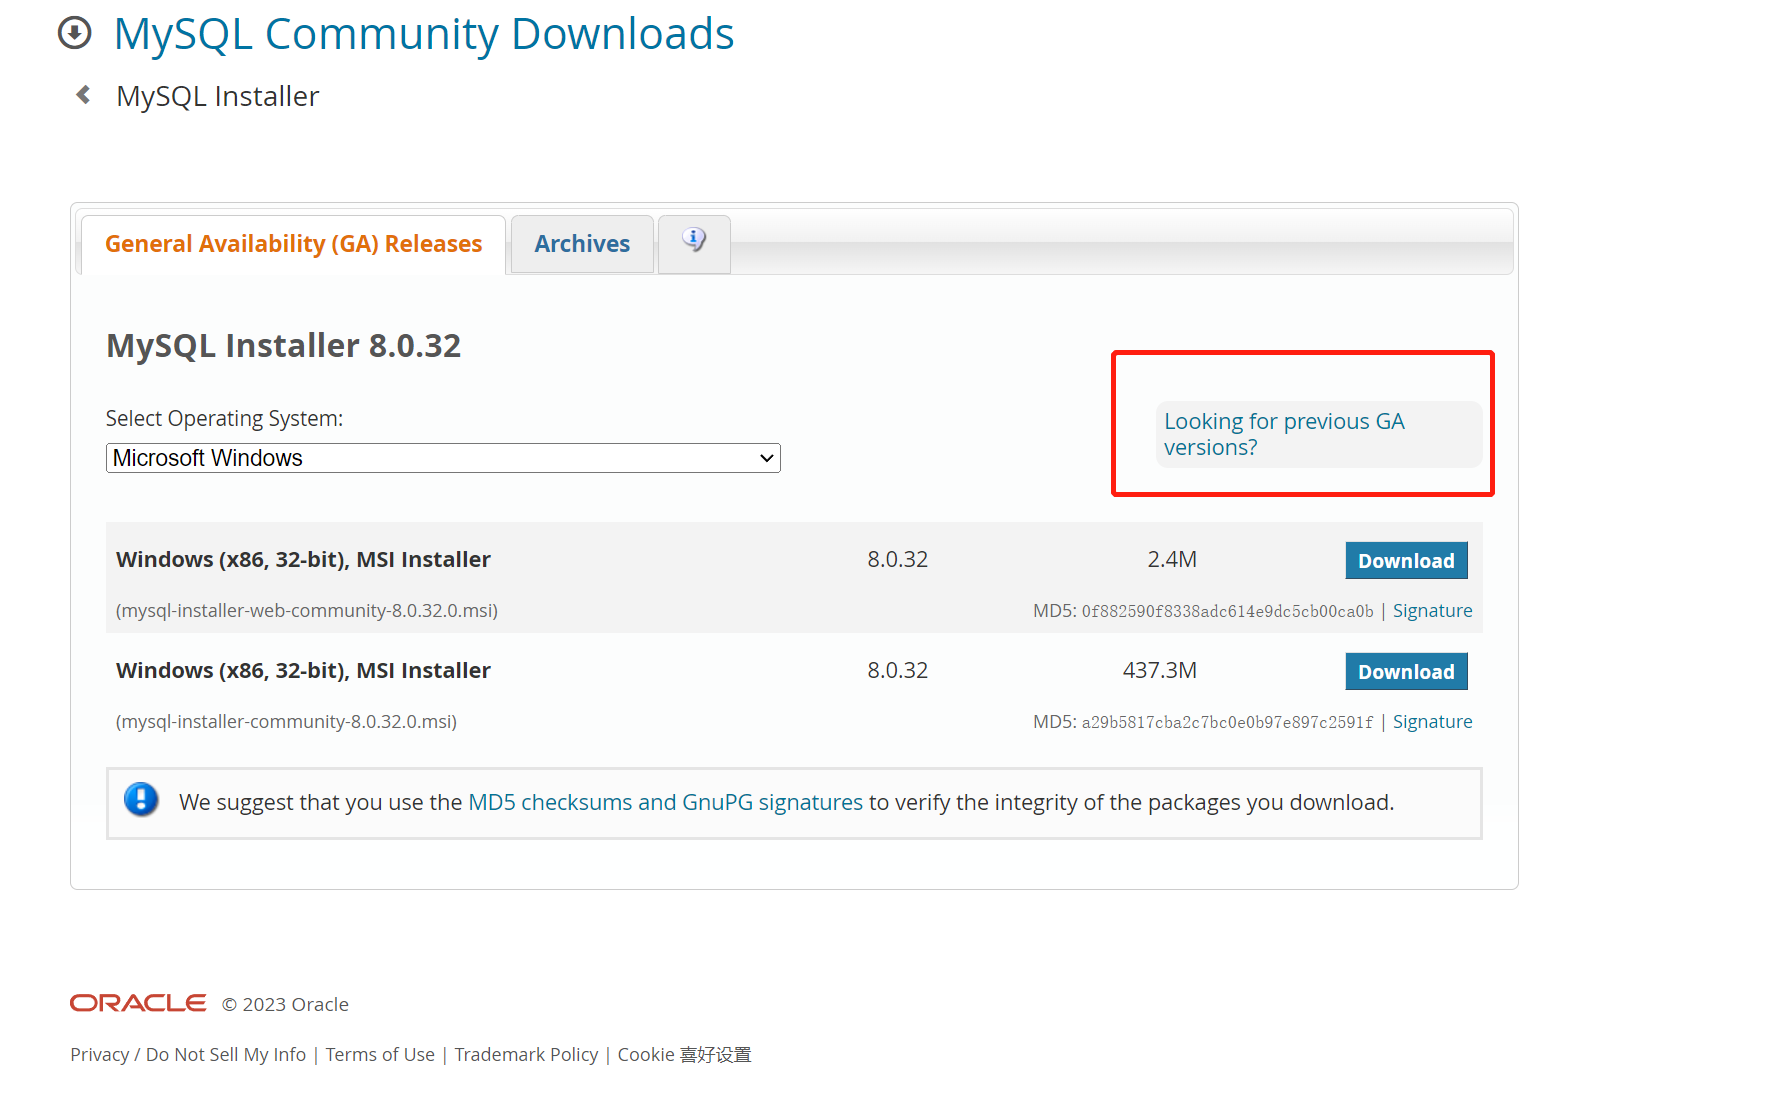This screenshot has width=1768, height=1117.
Task: Click the blue exclamation info icon
Action: 141,801
